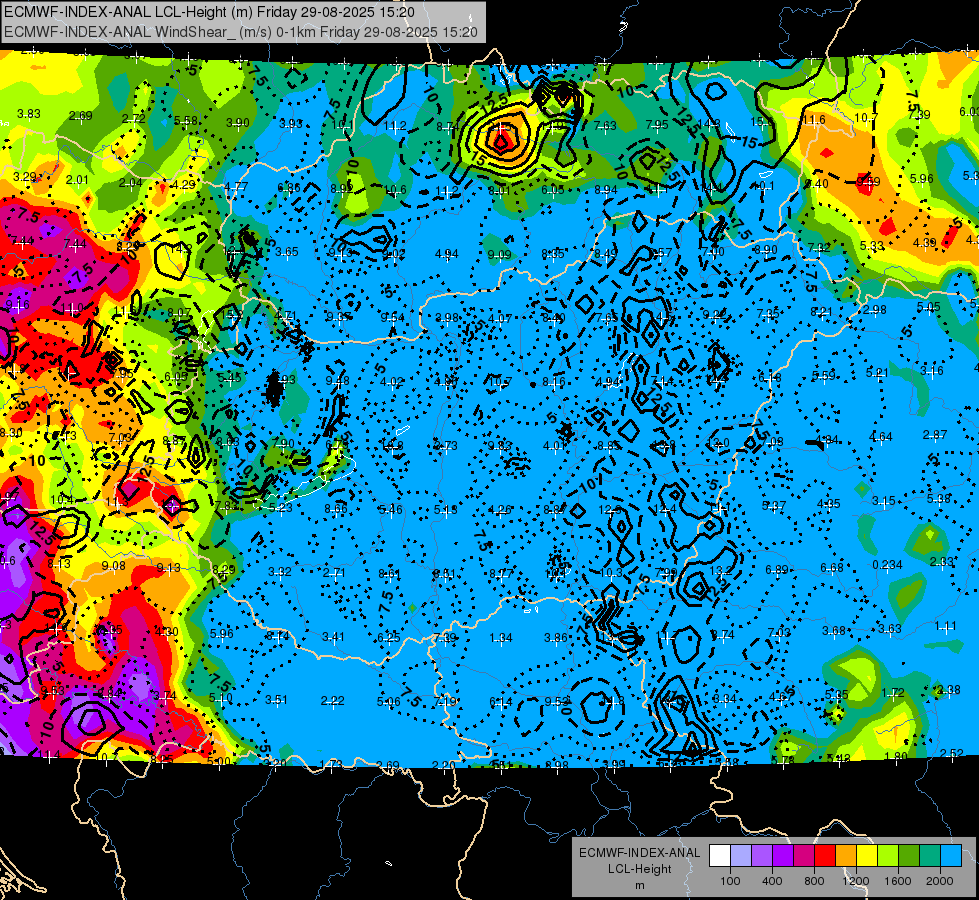Click the wind shear value "9.48"
Image resolution: width=979 pixels, height=900 pixels.
[338, 381]
